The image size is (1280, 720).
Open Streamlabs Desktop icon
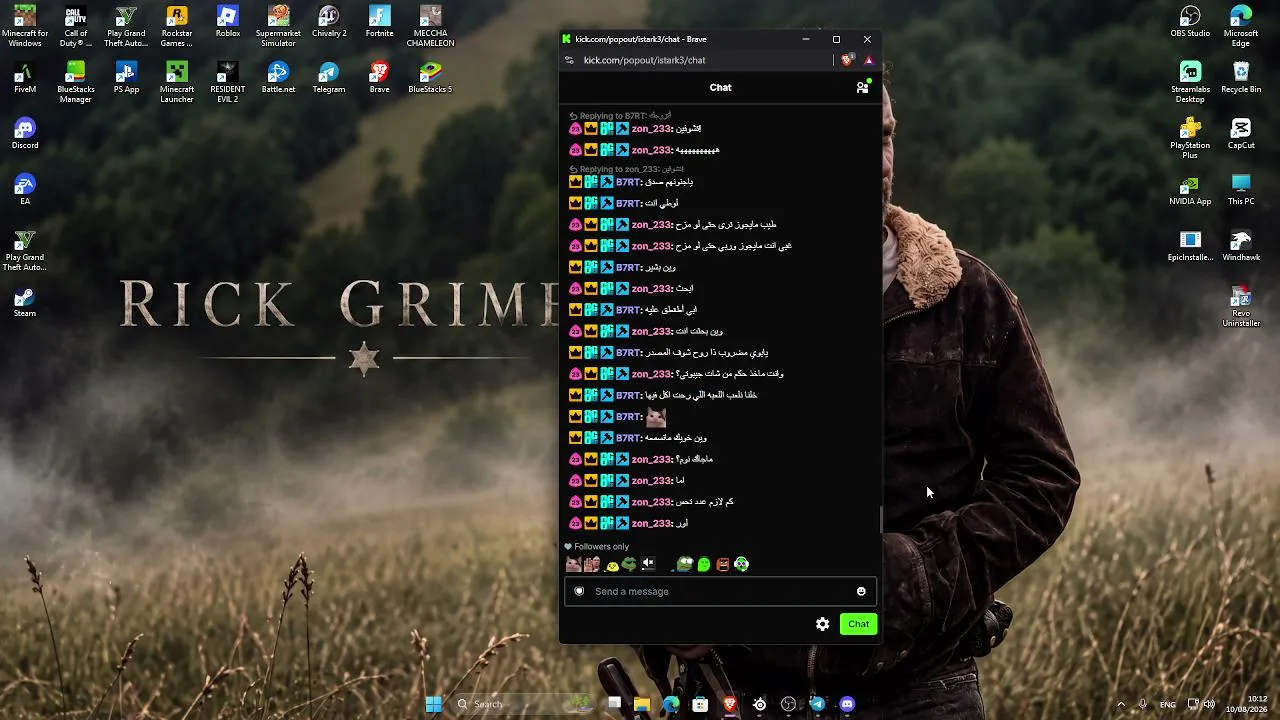pyautogui.click(x=1190, y=82)
